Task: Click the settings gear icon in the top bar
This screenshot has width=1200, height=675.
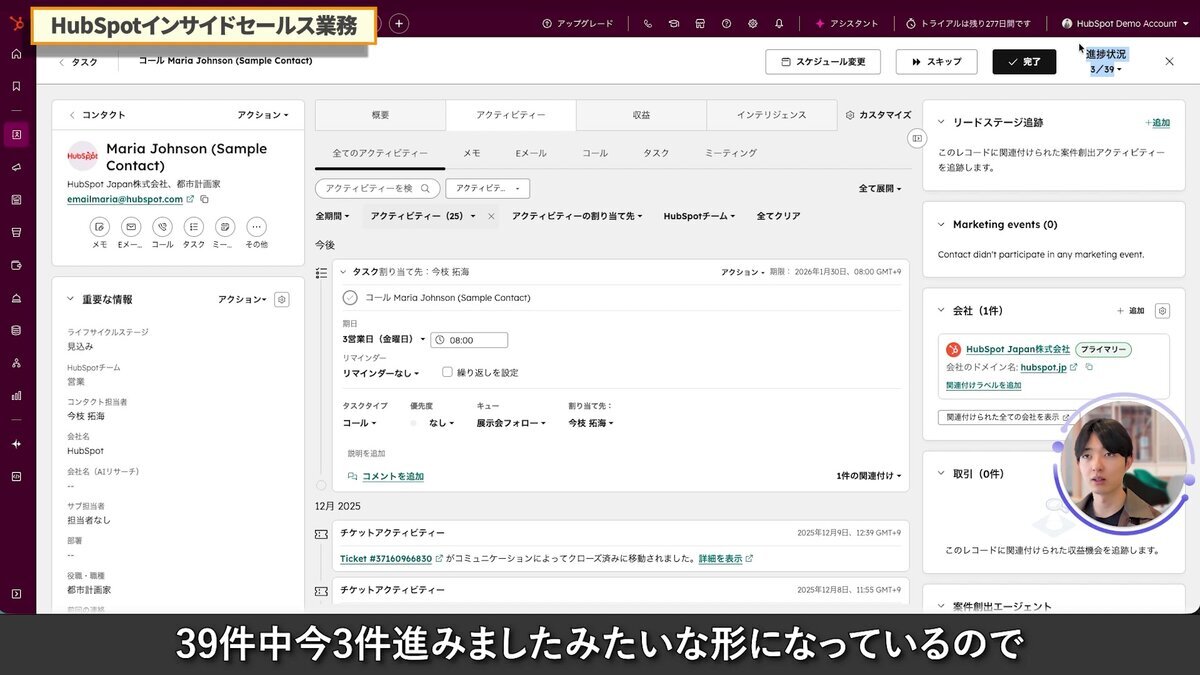Action: 753,22
